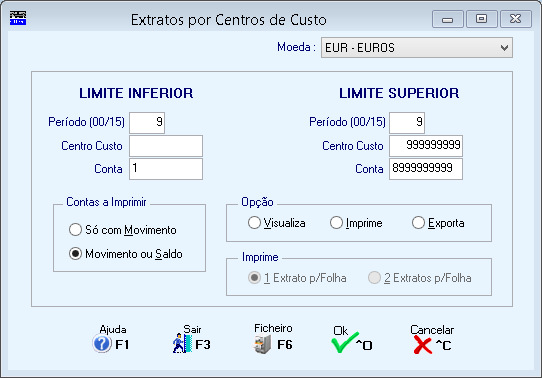The width and height of the screenshot is (542, 378).
Task: Select the Exporta radio button
Action: click(x=418, y=223)
